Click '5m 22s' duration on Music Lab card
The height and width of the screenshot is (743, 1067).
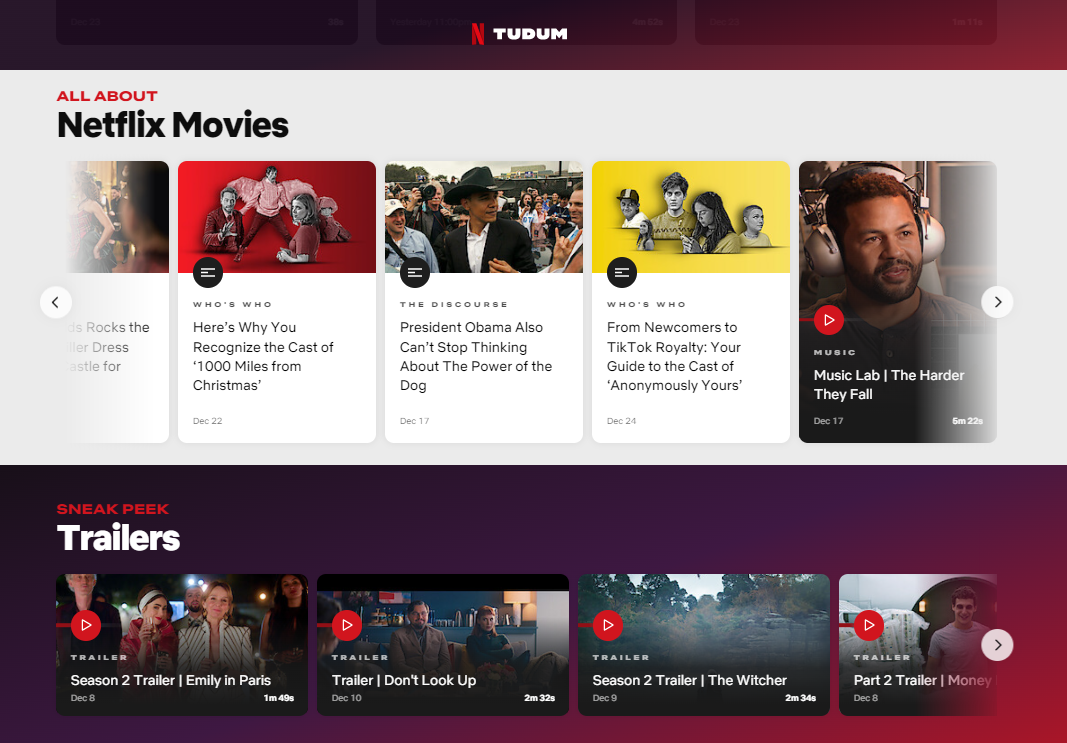[x=967, y=421]
